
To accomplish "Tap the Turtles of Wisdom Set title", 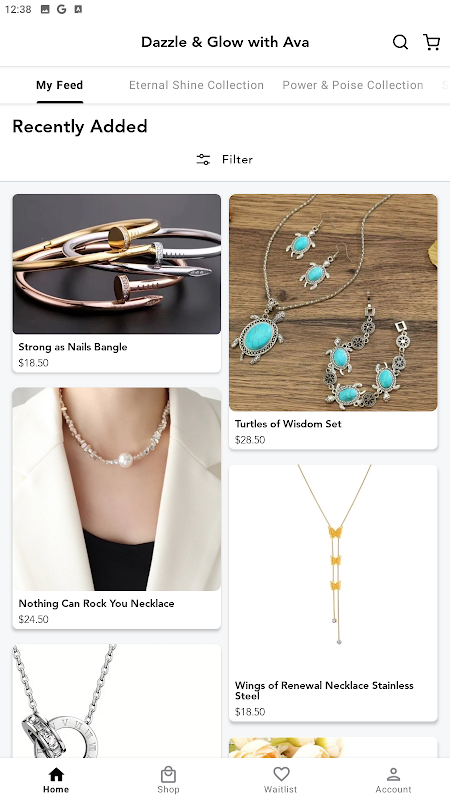I will coord(288,423).
